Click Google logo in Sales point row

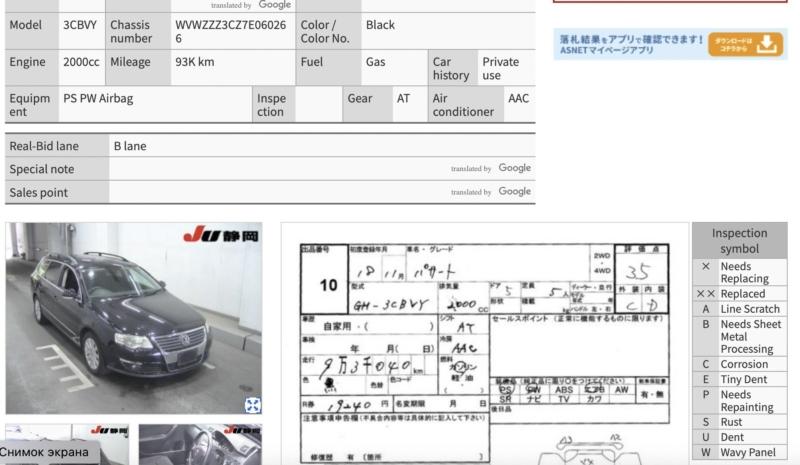point(514,191)
